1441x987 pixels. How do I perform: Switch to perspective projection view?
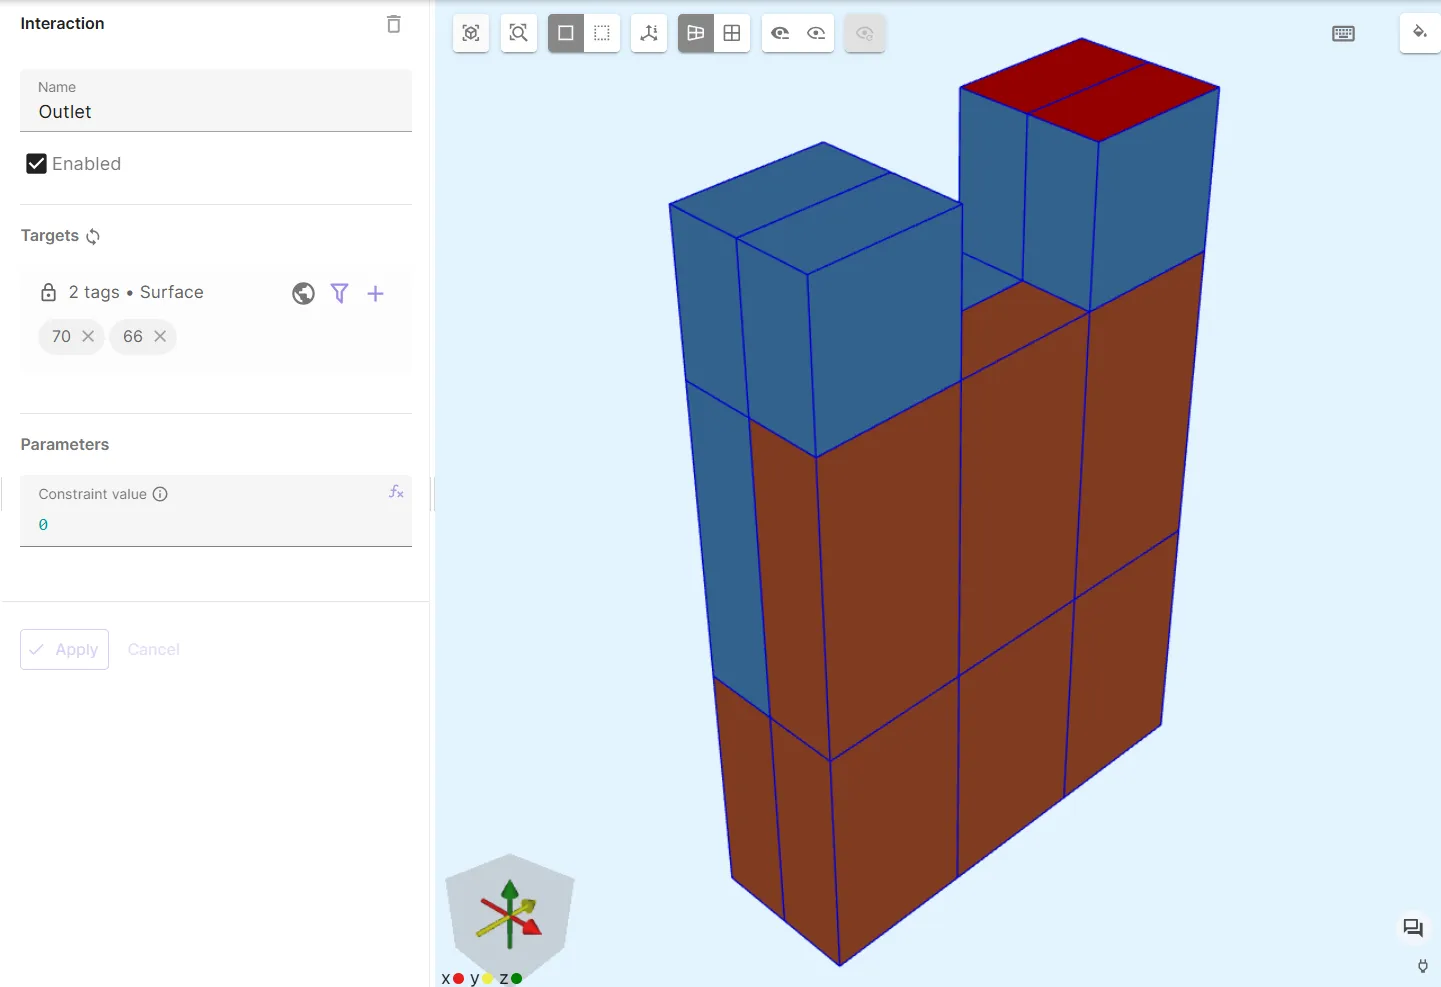pyautogui.click(x=696, y=33)
